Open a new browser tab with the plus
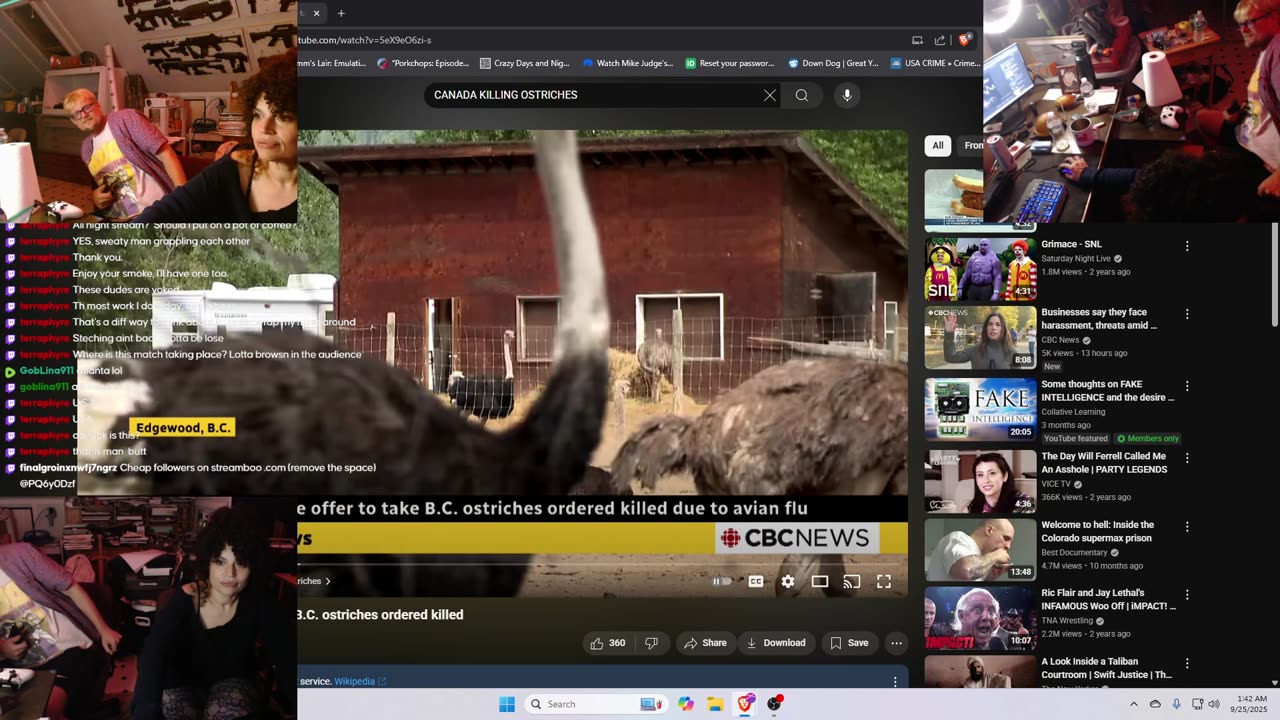 [341, 13]
